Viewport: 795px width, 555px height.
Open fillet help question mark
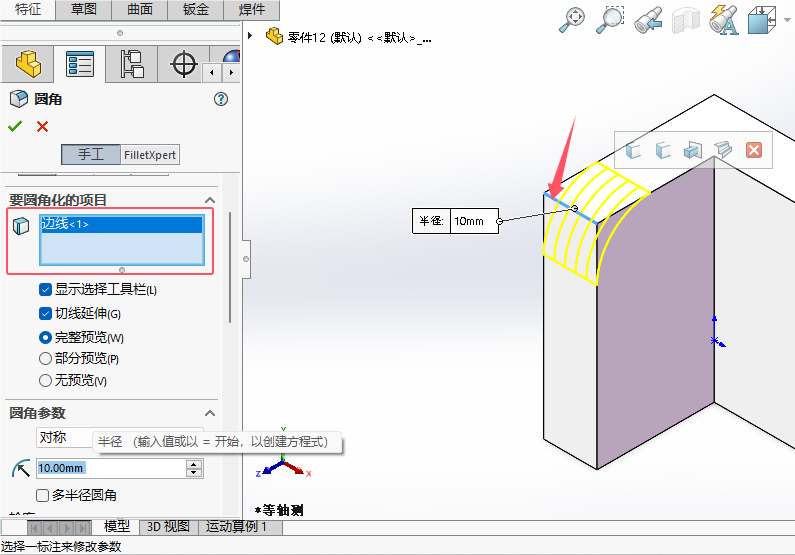[x=221, y=99]
